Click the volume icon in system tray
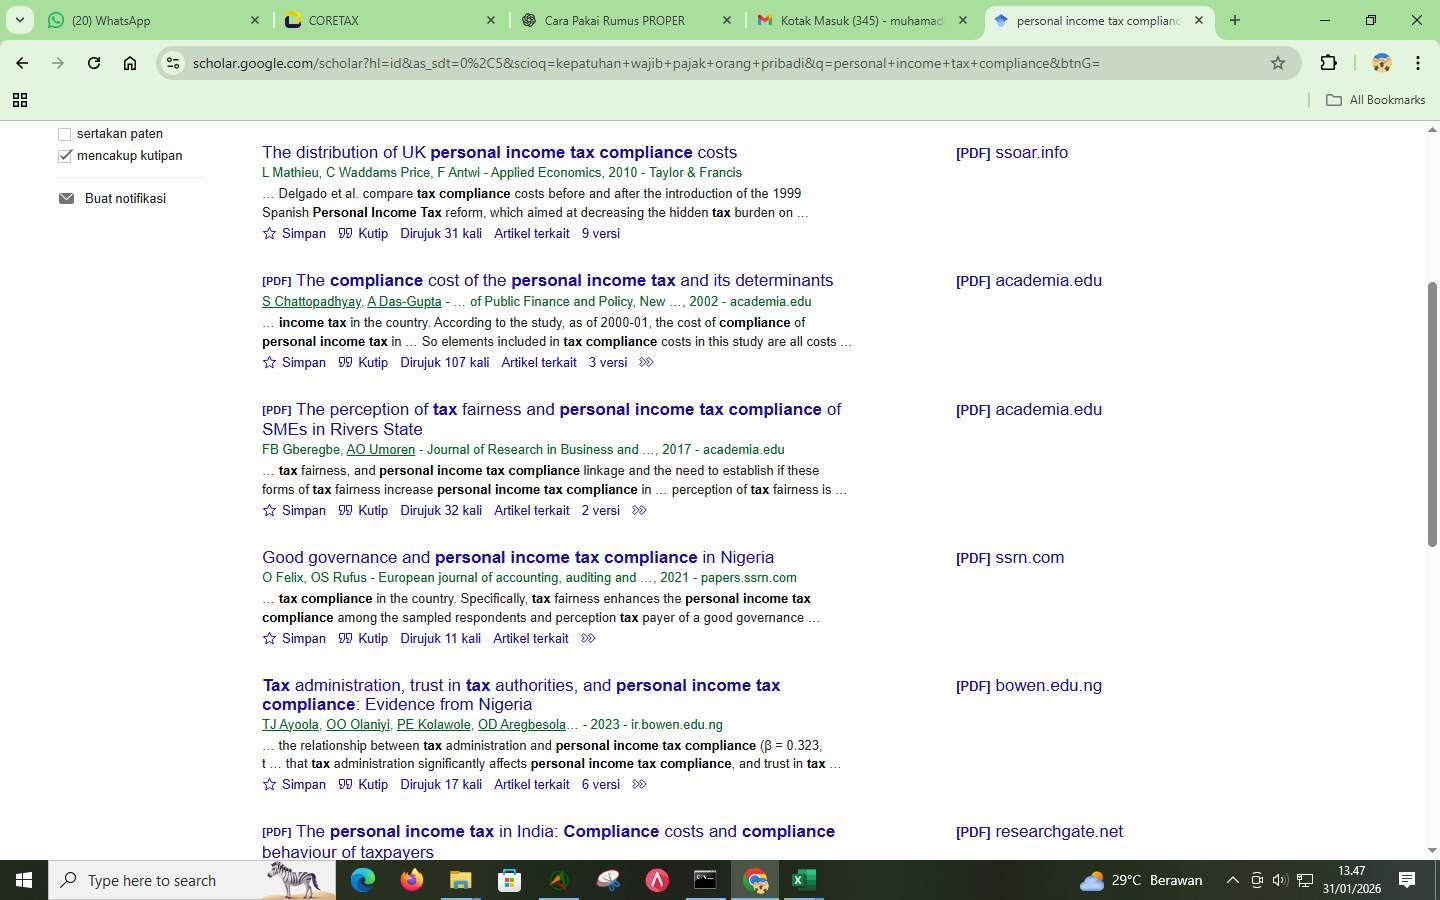Viewport: 1440px width, 900px height. [x=1278, y=881]
